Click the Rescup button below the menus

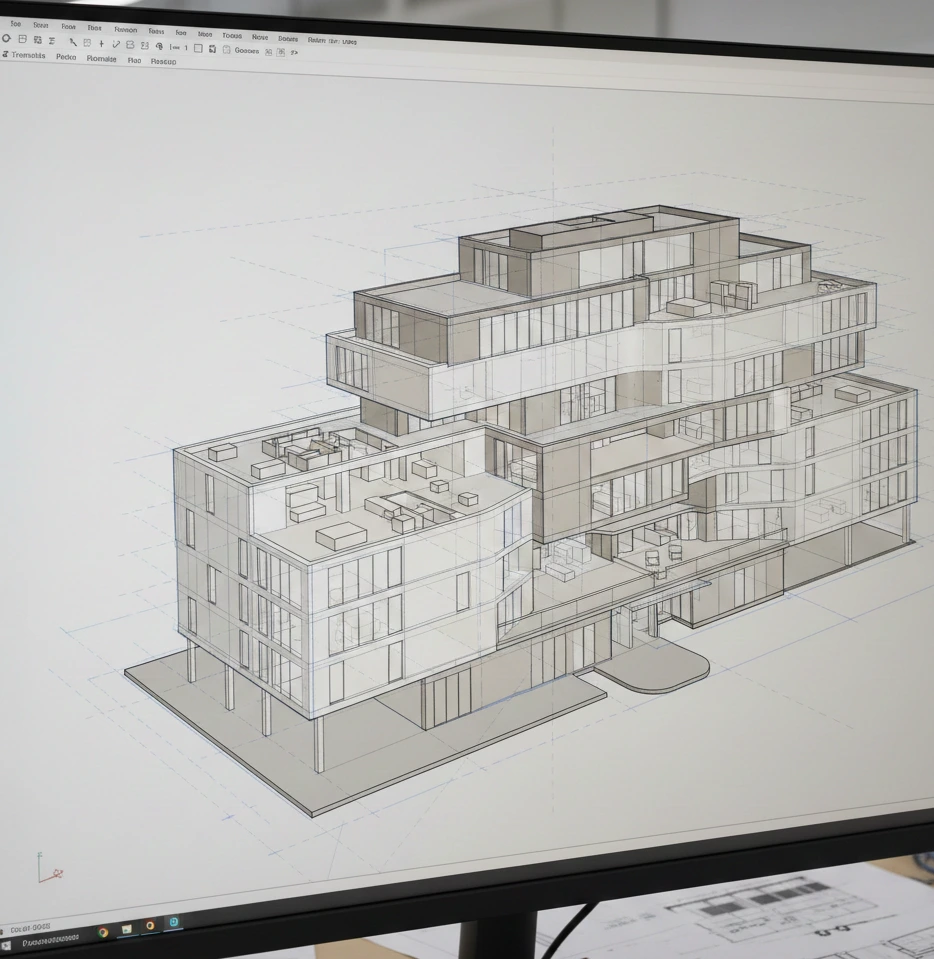tap(163, 62)
